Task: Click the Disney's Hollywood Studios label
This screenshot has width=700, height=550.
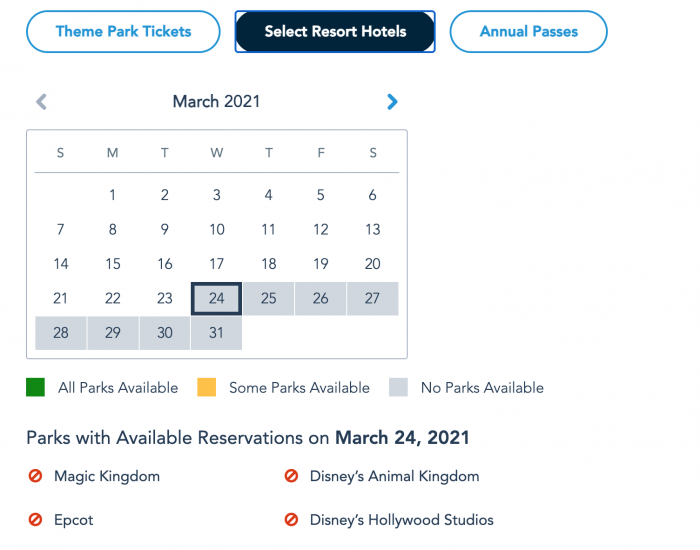Action: pos(402,520)
